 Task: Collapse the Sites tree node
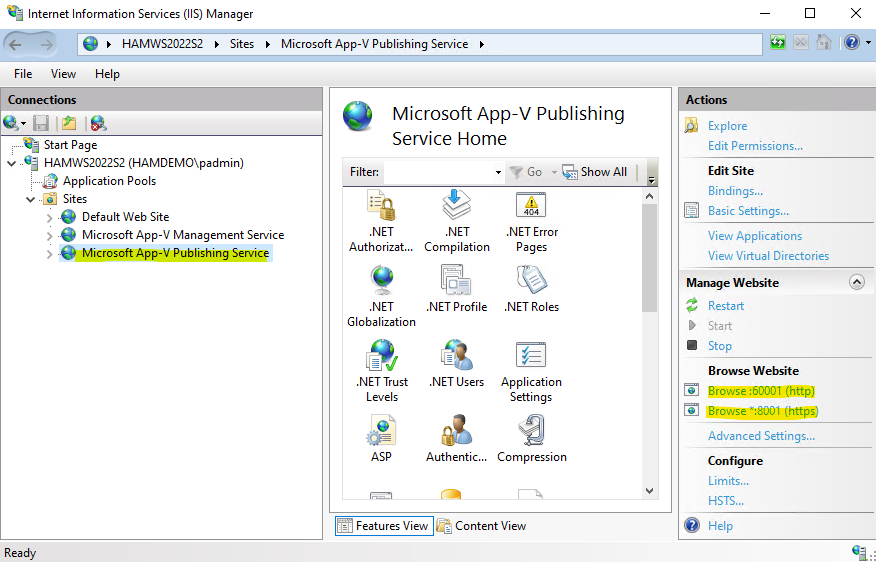(x=31, y=199)
